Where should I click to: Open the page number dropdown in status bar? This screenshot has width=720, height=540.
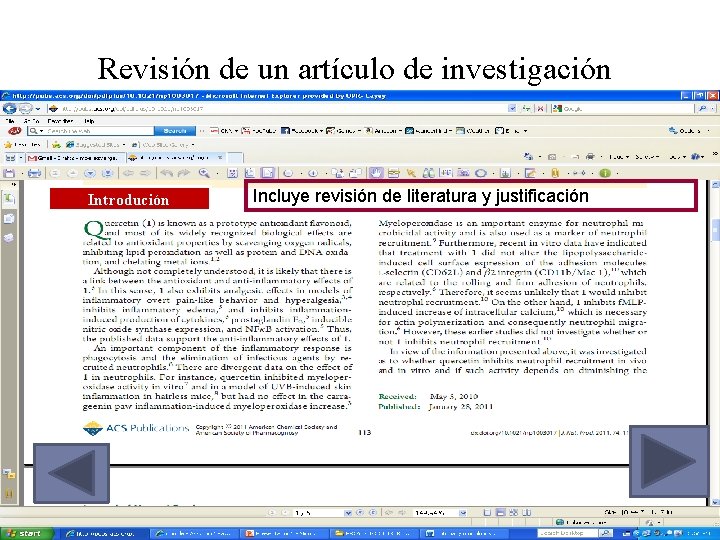348,512
